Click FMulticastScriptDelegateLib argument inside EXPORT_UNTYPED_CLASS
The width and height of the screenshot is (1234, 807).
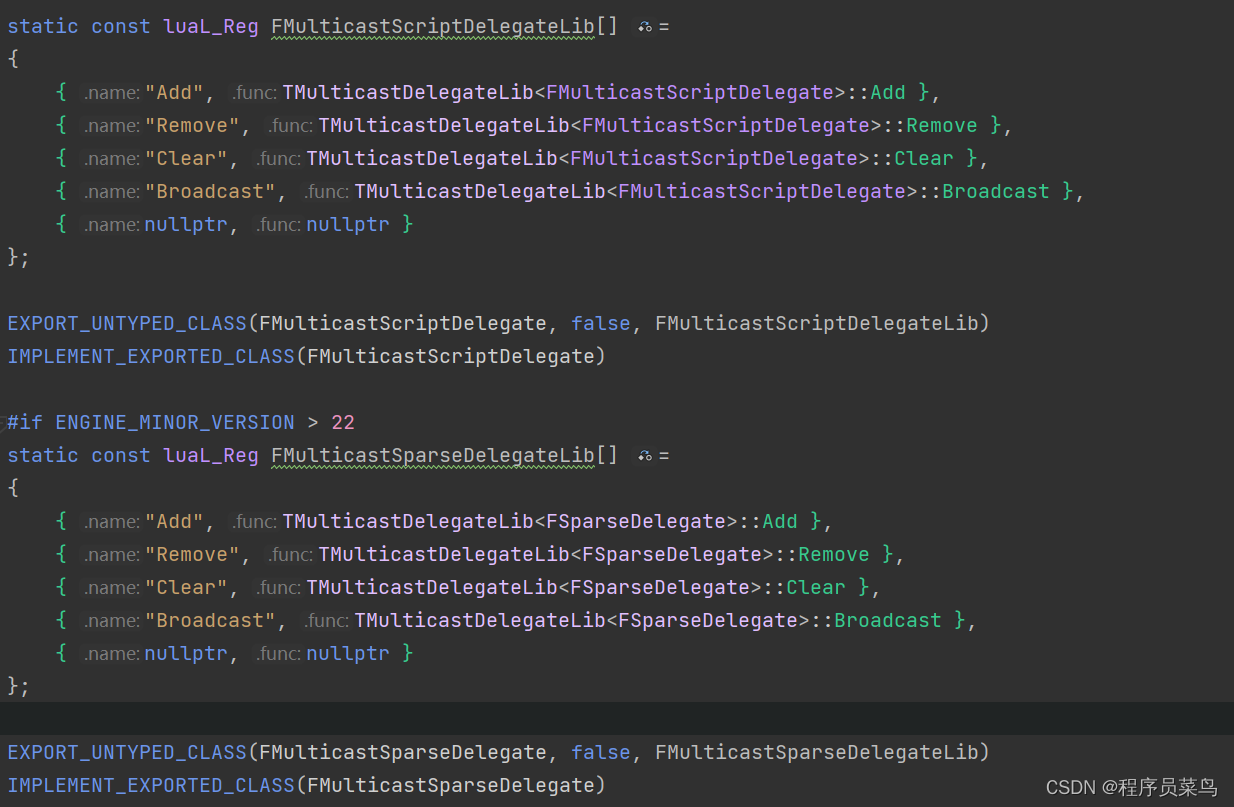pyautogui.click(x=817, y=323)
